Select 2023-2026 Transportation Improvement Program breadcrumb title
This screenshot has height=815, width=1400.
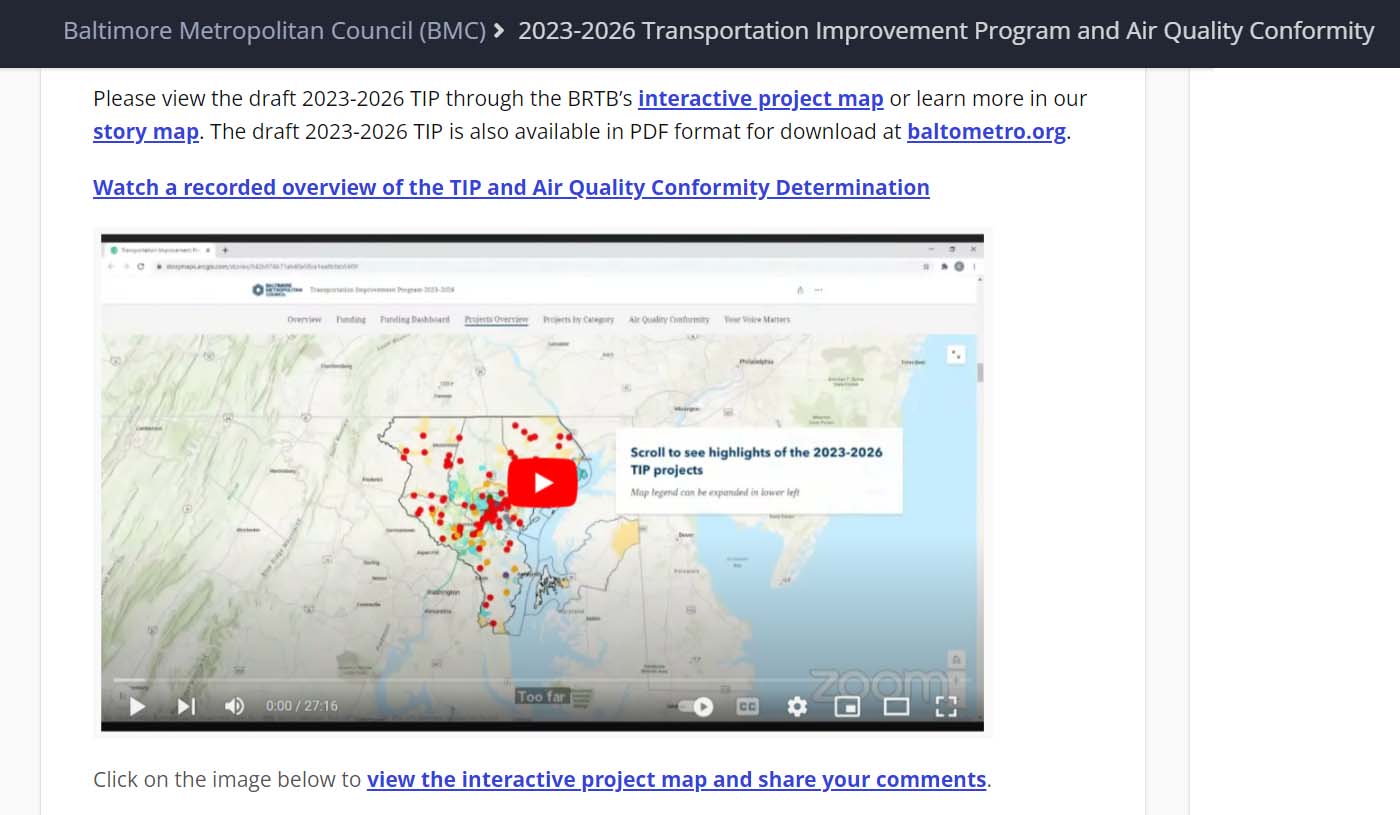pyautogui.click(x=945, y=31)
